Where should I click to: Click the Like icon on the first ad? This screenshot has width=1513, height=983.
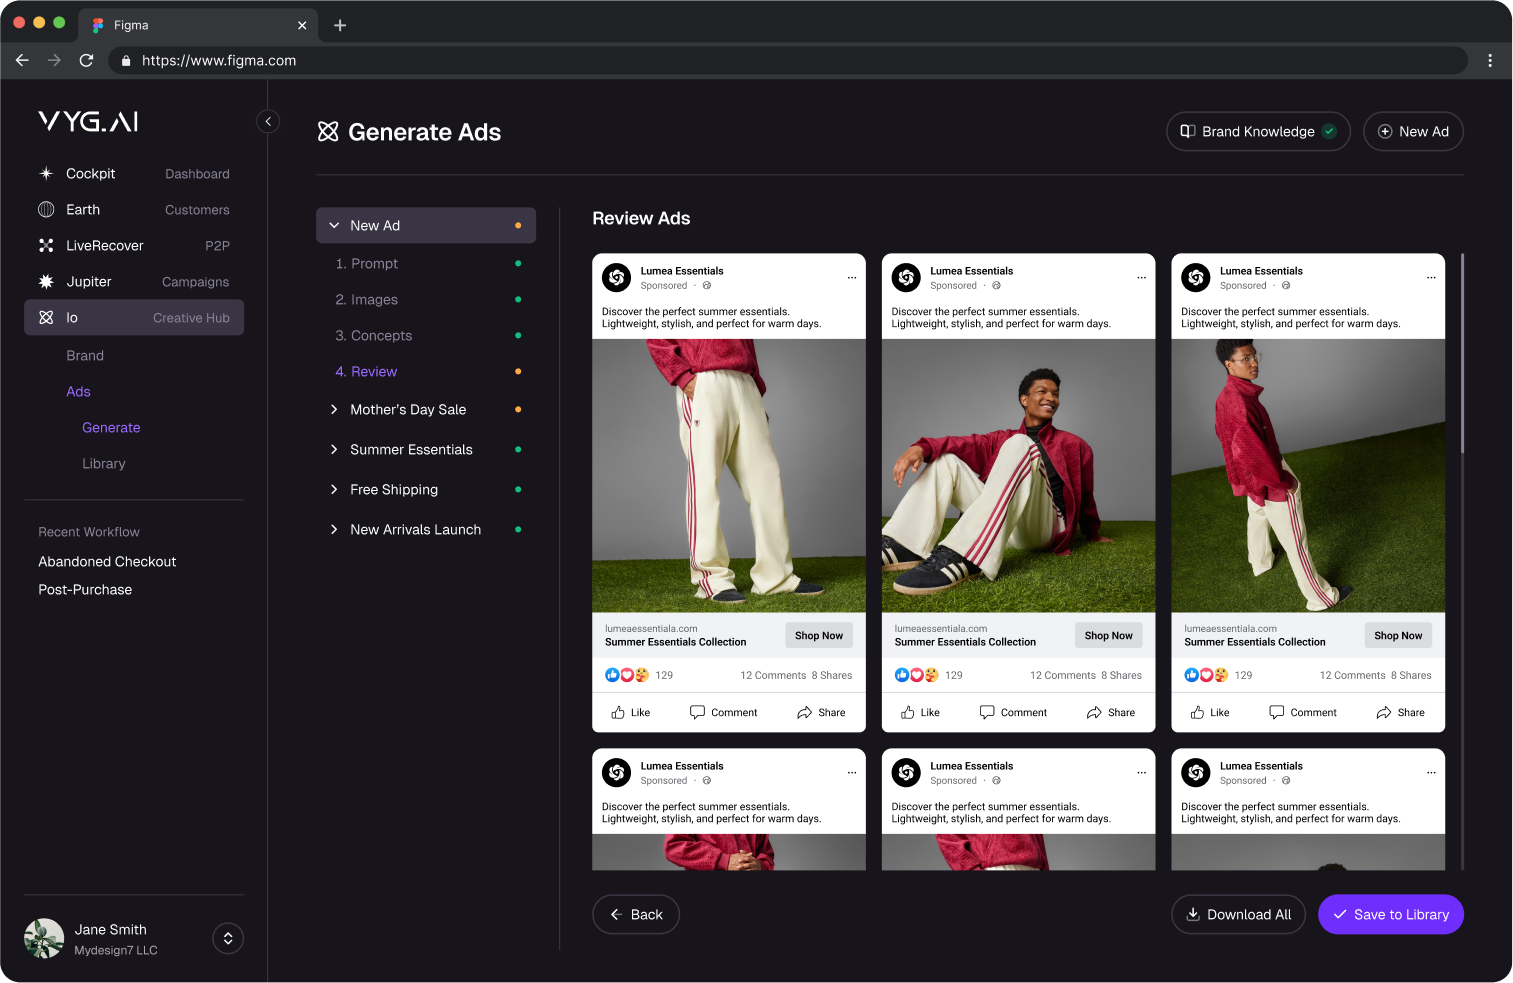tap(618, 712)
